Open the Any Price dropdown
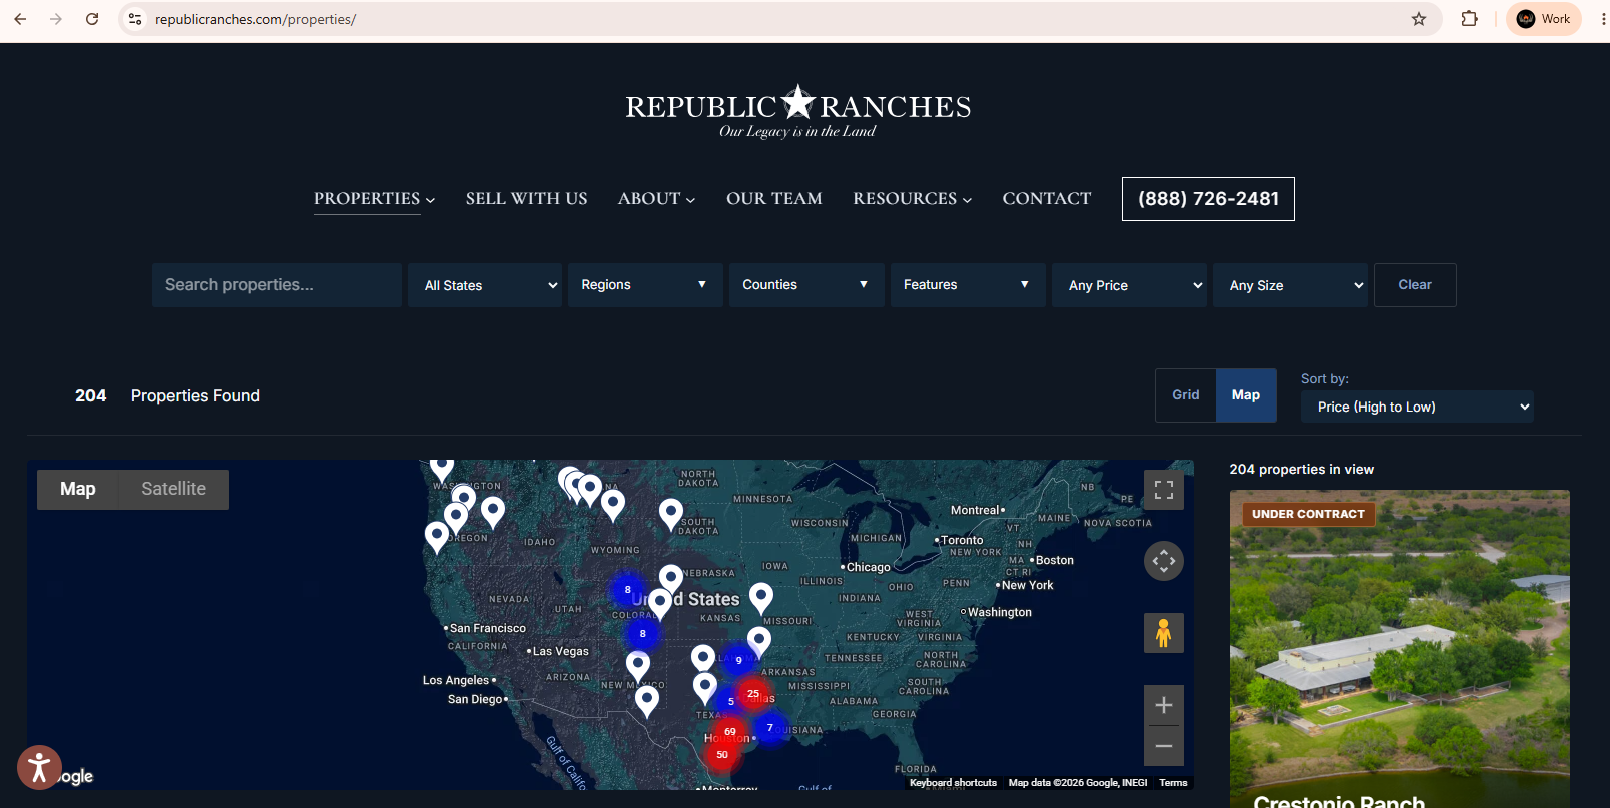Screen dimensions: 1610x808 (x=1129, y=285)
